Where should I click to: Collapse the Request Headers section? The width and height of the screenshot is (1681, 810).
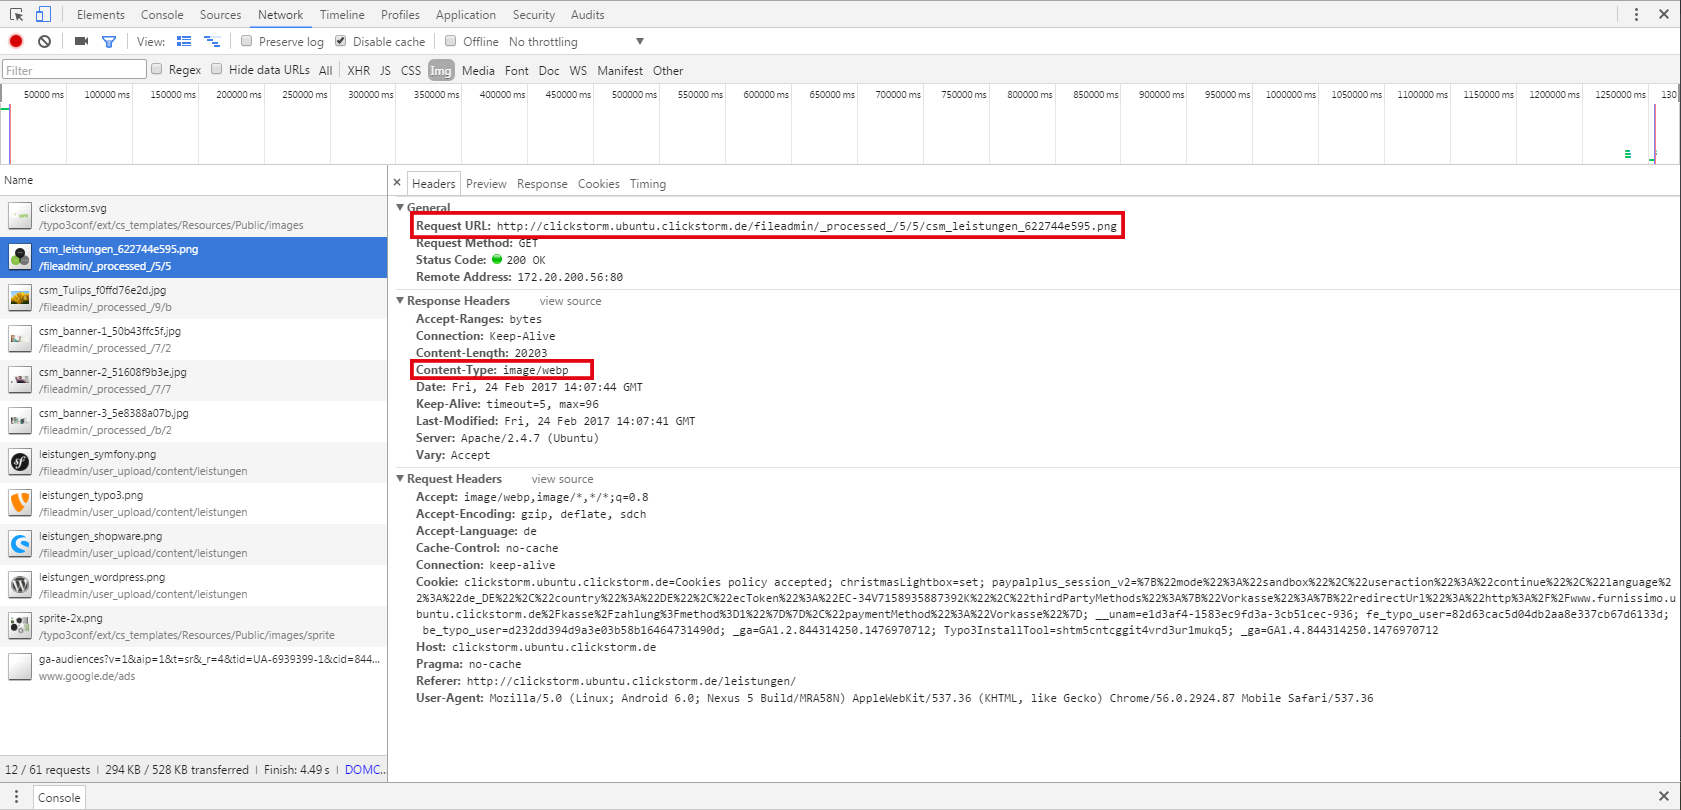[401, 478]
